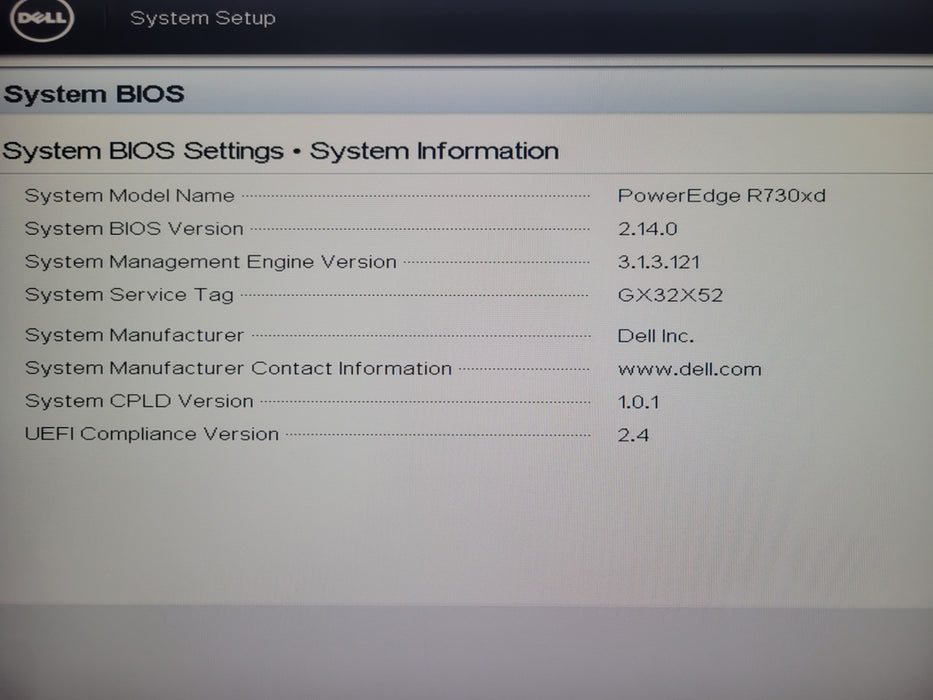
Task: Click the 2.4 UEFI version value
Action: (x=633, y=435)
